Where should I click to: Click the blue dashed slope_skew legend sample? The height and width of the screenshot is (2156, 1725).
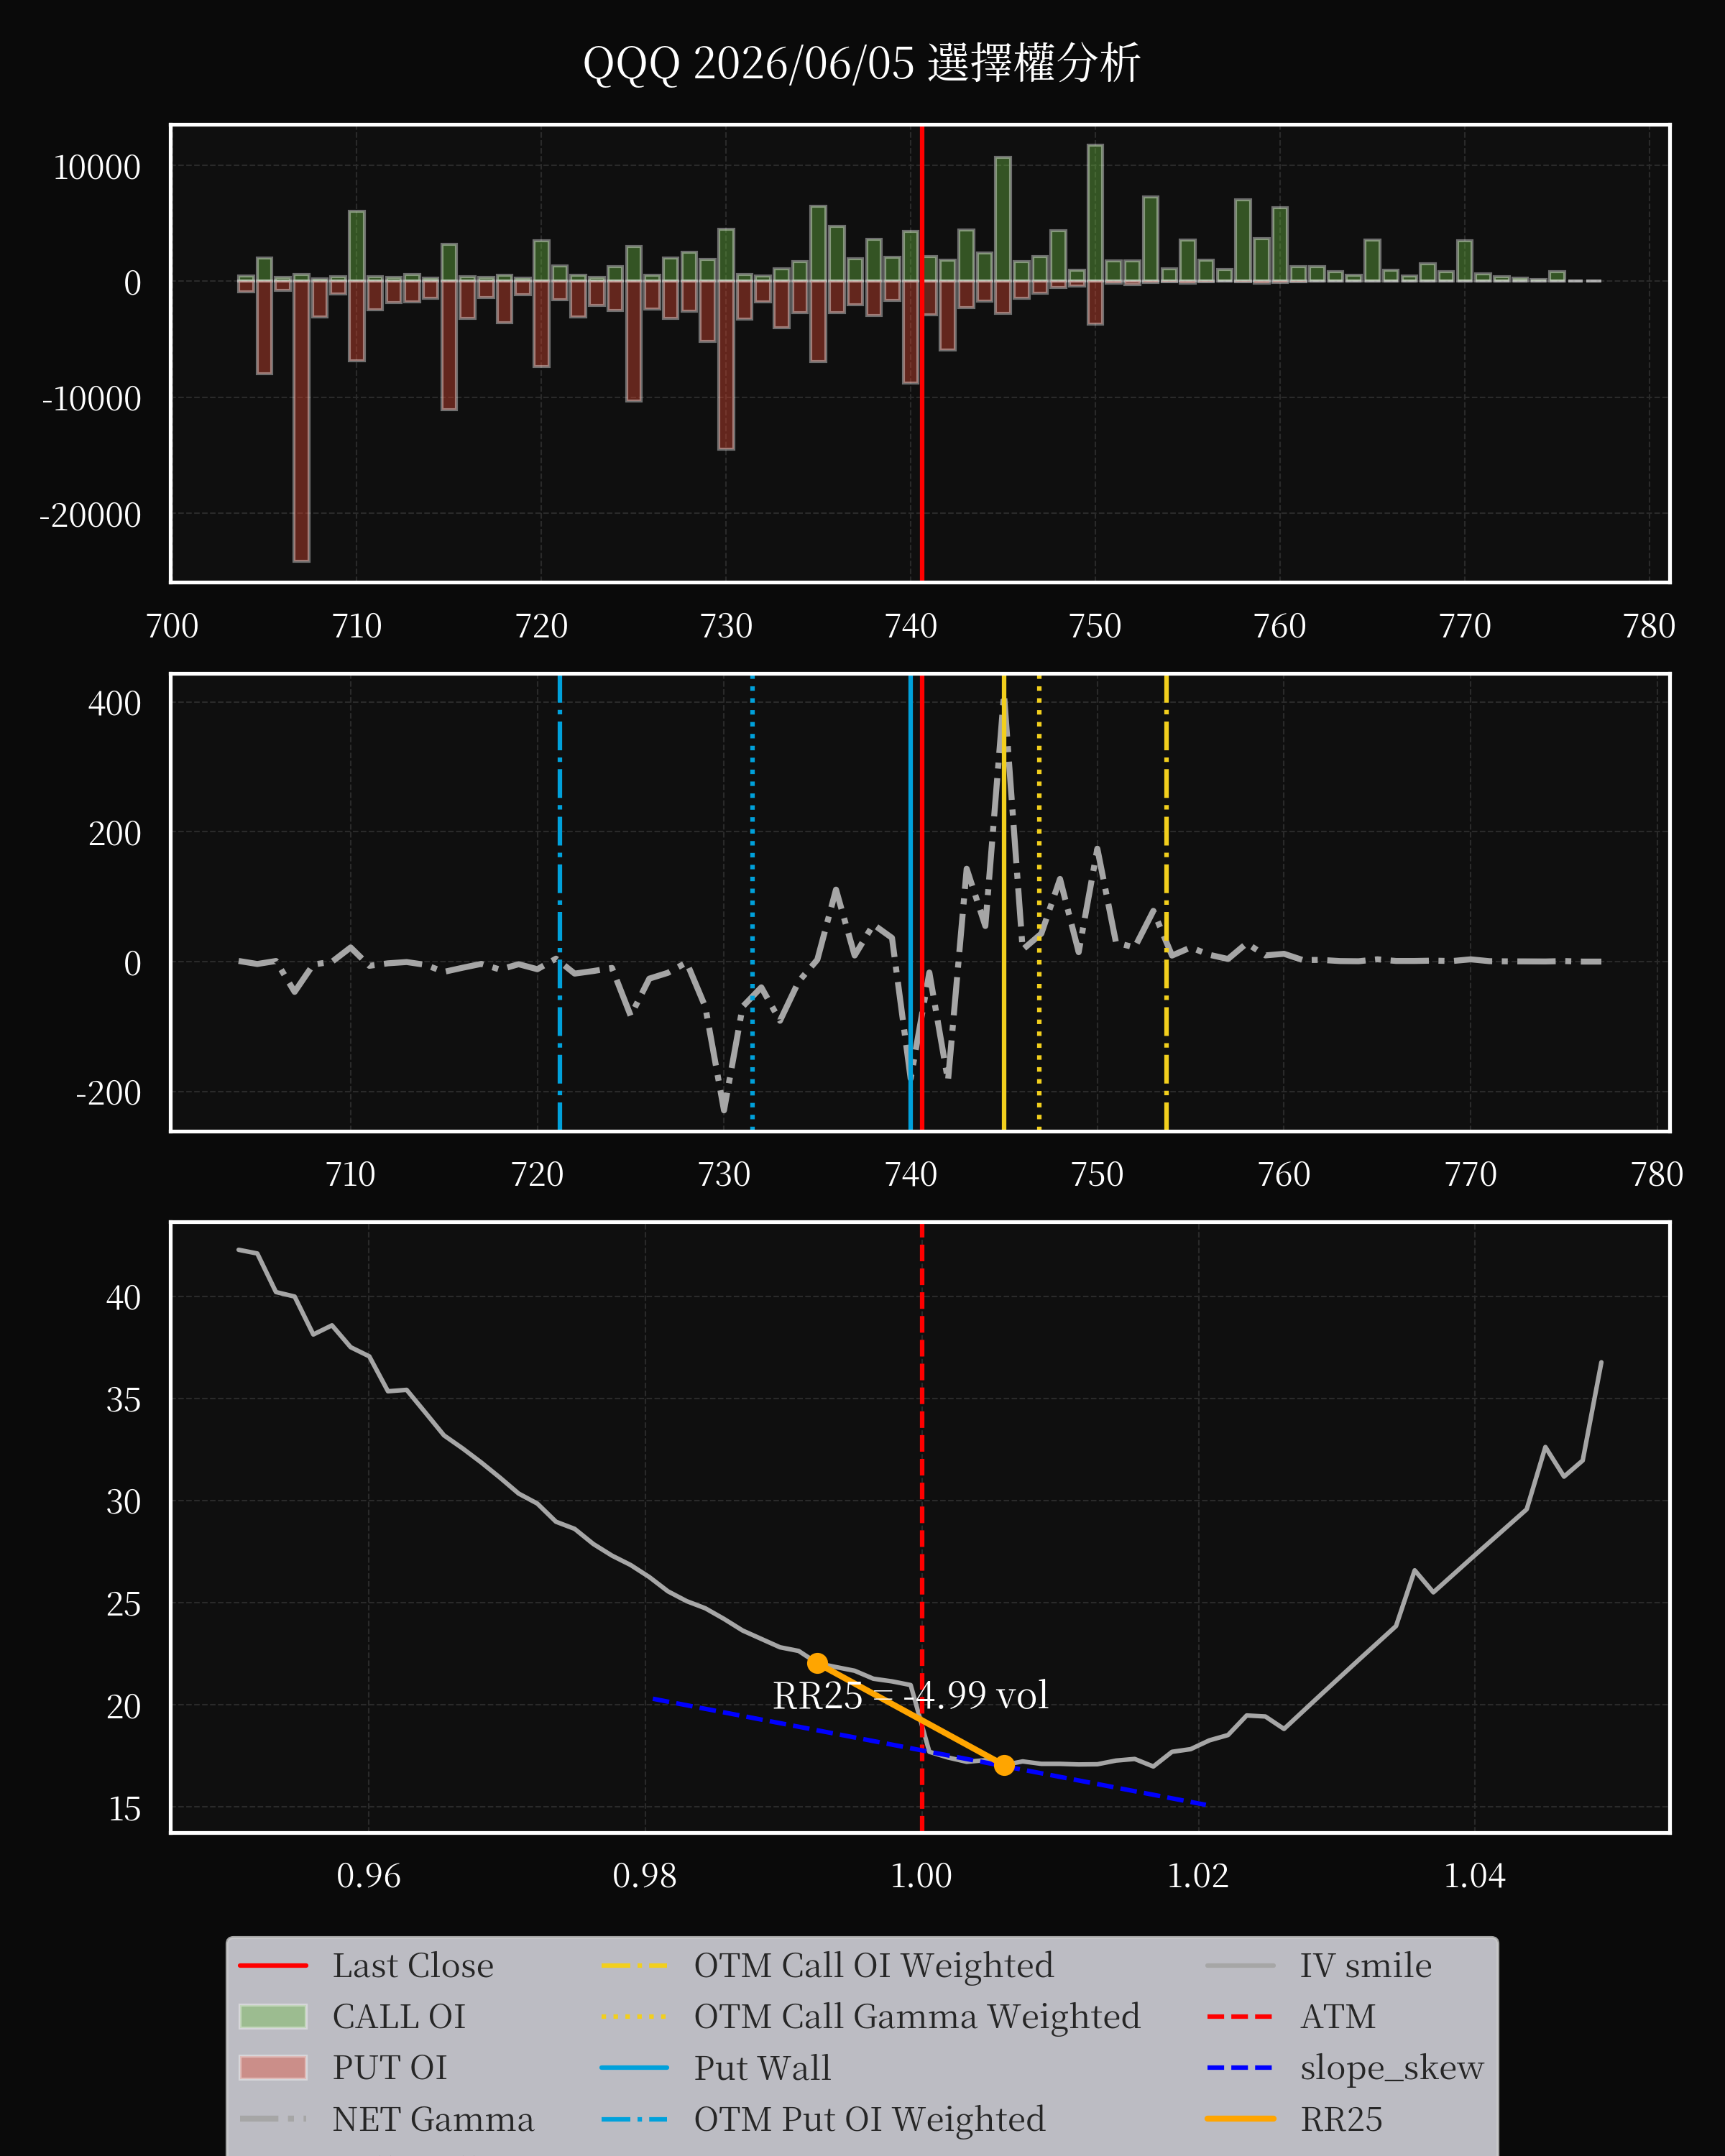1241,2068
